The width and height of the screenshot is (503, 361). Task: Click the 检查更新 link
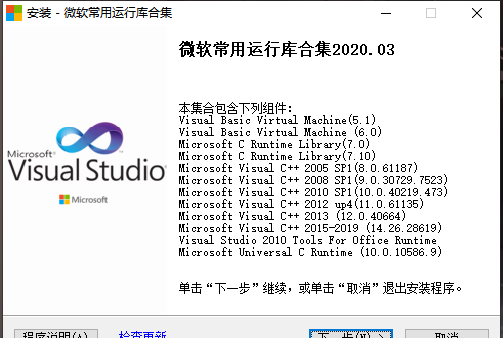pos(143,334)
